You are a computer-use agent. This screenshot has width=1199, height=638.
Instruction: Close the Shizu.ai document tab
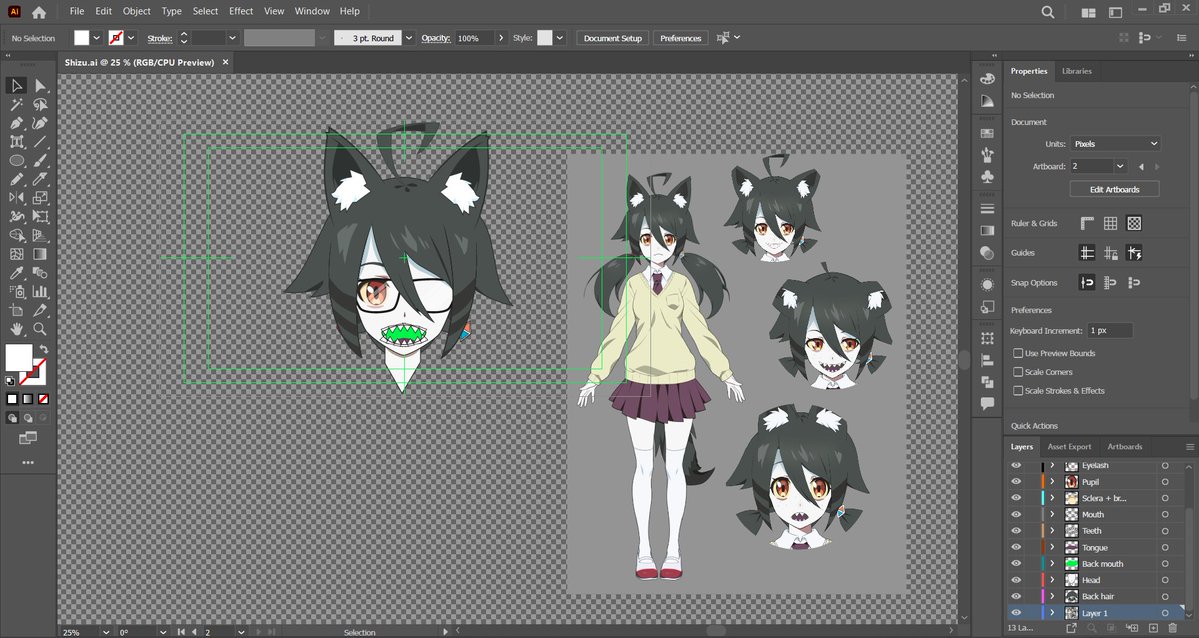point(226,62)
